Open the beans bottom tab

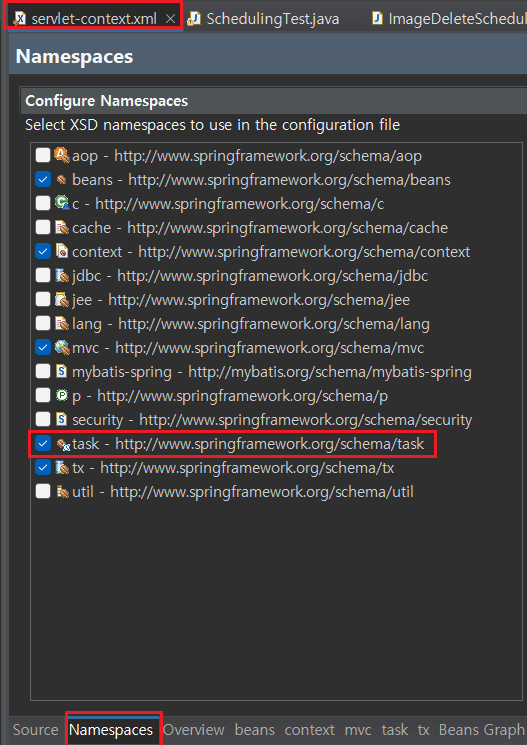click(x=255, y=729)
